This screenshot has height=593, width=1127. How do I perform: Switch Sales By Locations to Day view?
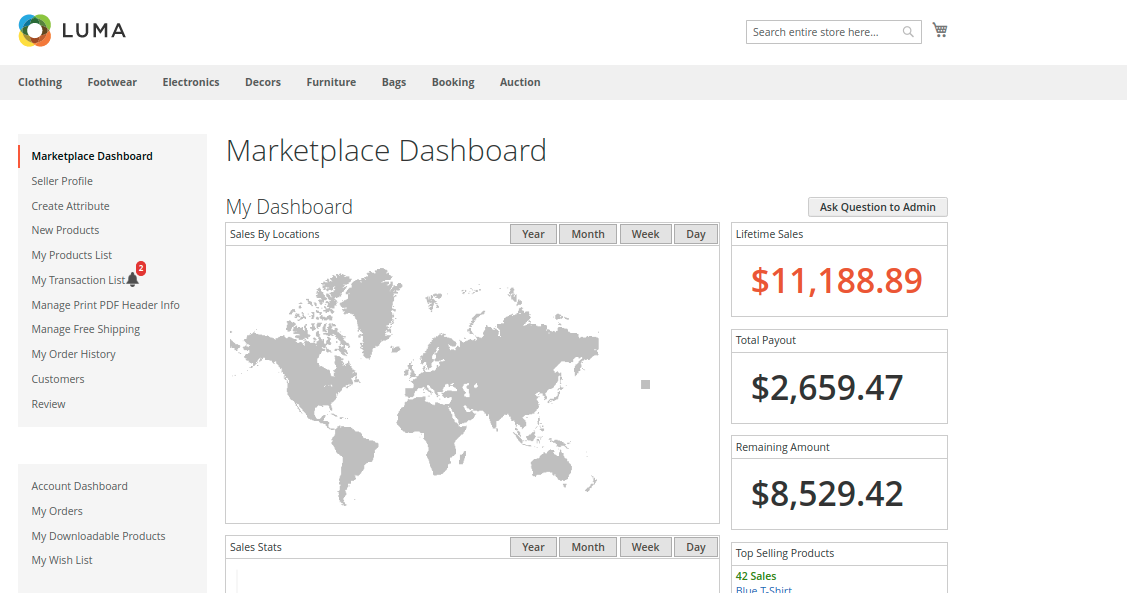pos(696,233)
